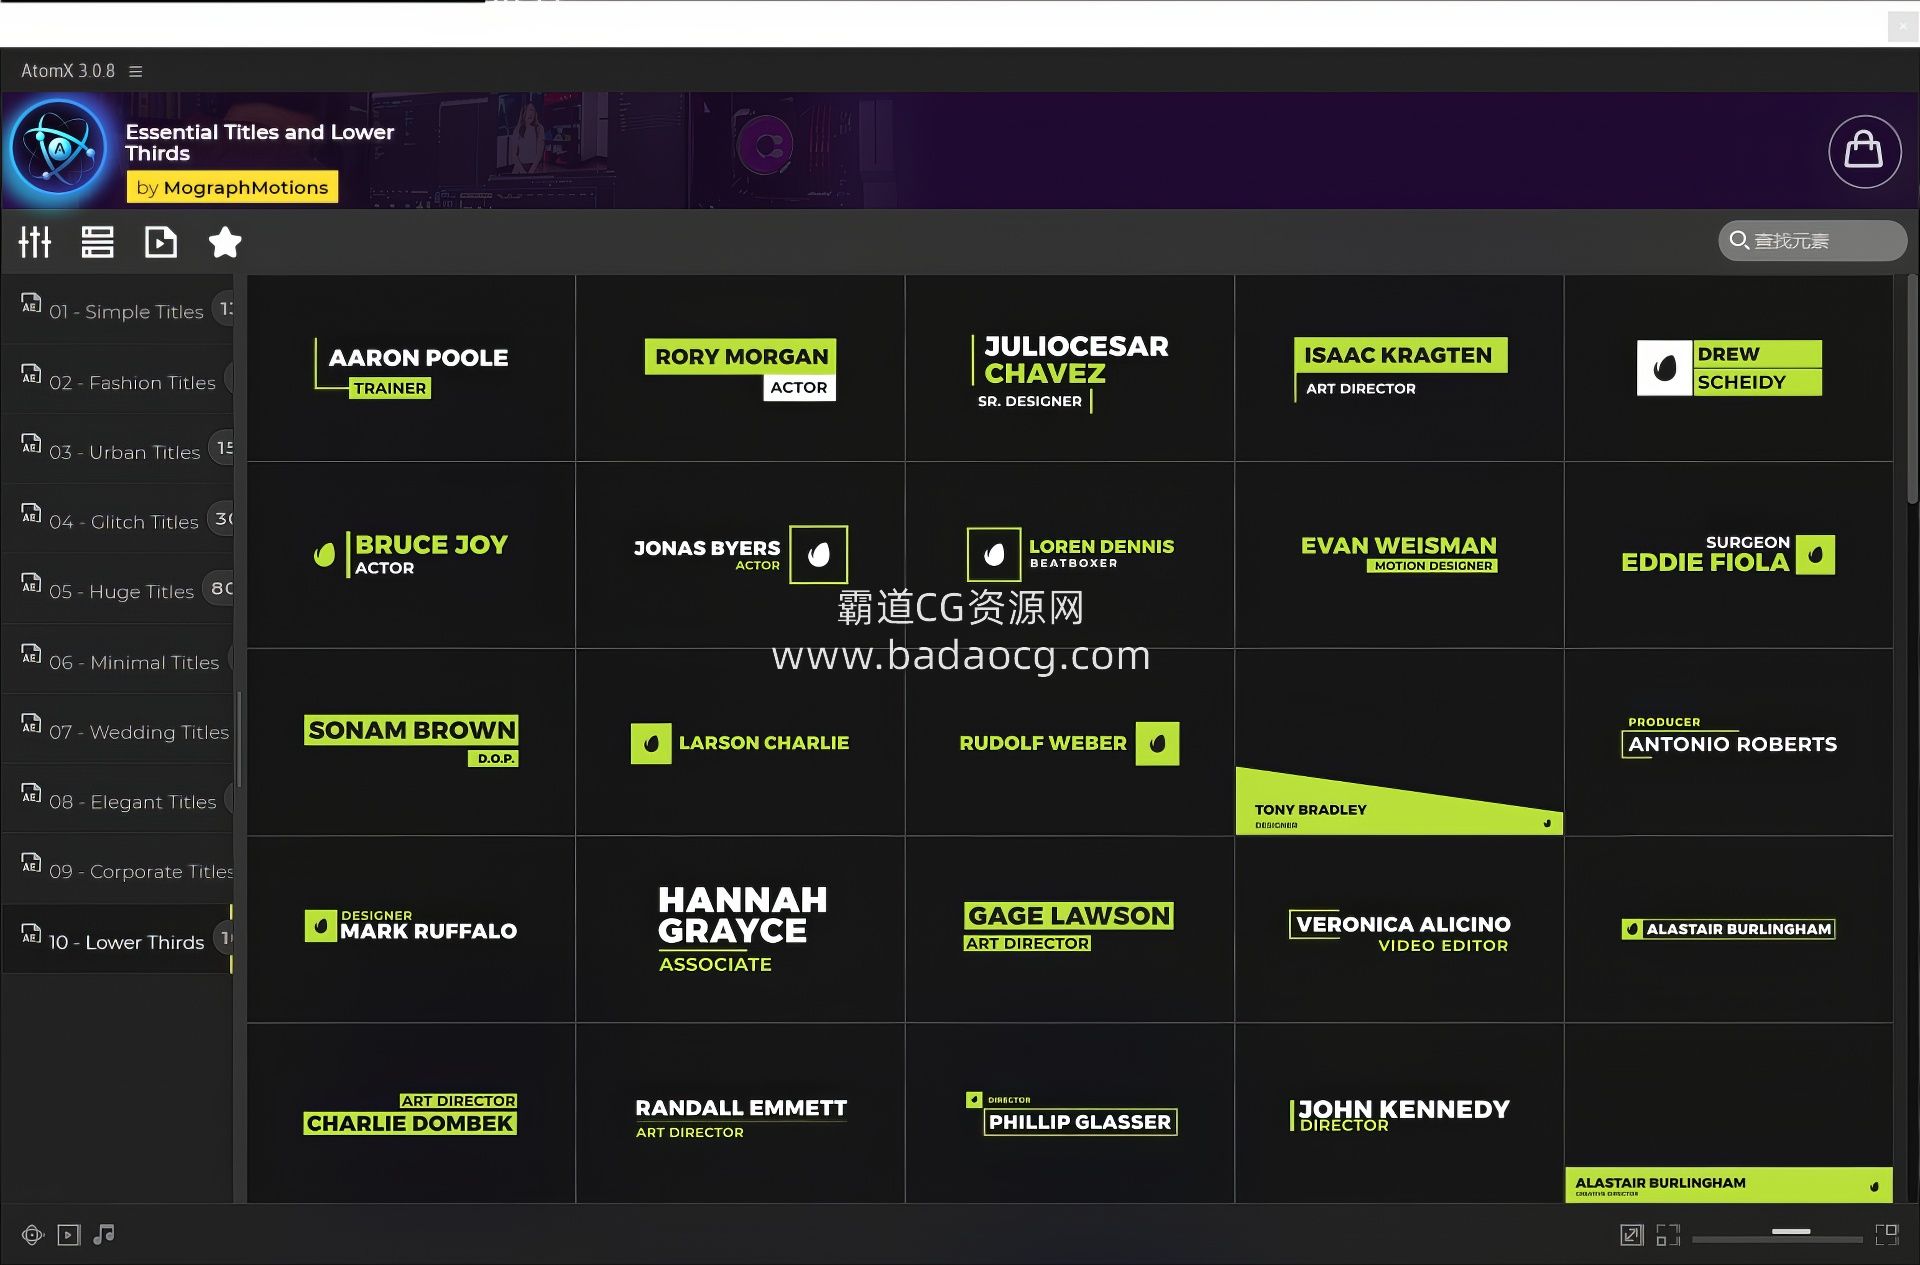Choose the Rory Morgan Actor preset
The height and width of the screenshot is (1265, 1920).
click(x=740, y=368)
